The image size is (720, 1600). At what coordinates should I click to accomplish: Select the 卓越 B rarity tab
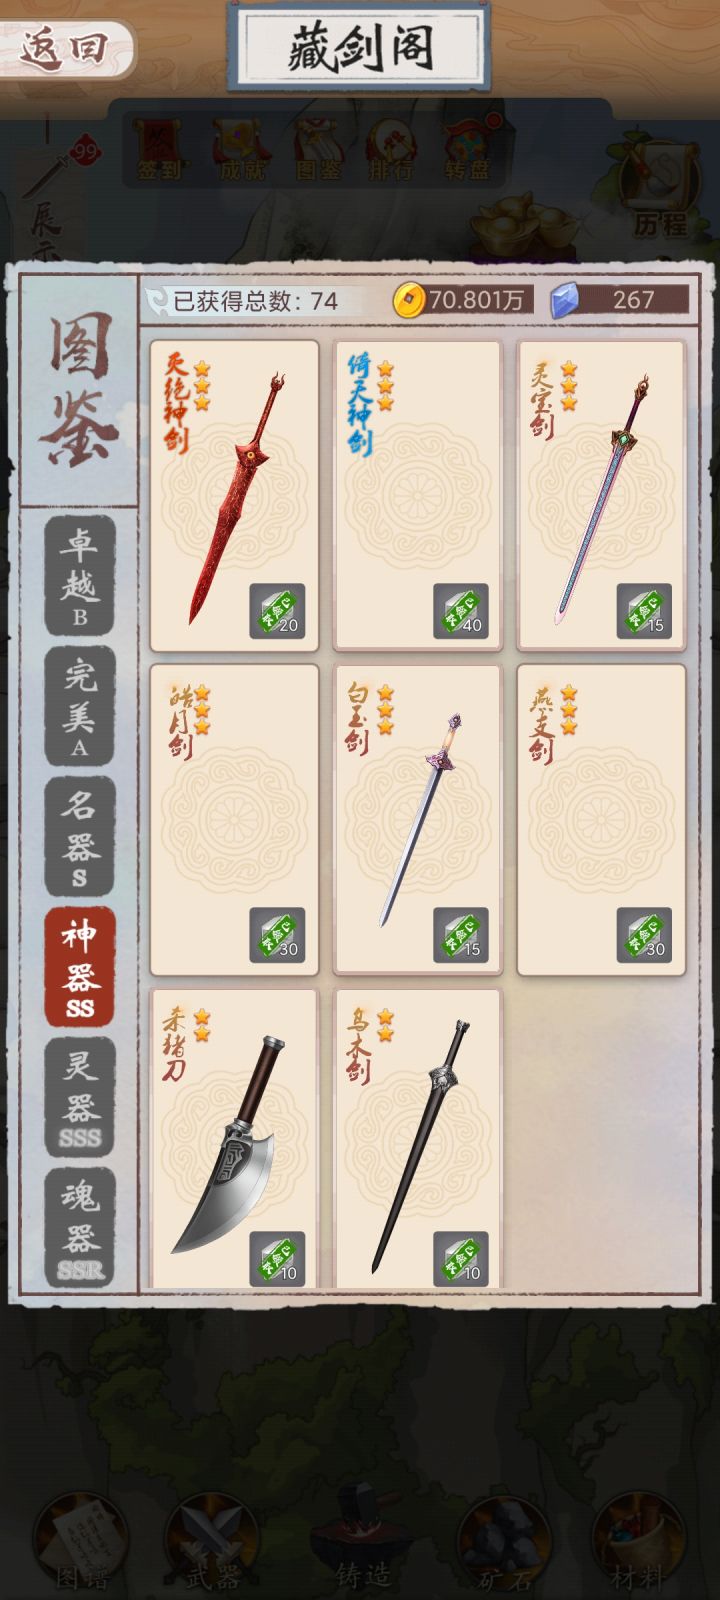79,576
